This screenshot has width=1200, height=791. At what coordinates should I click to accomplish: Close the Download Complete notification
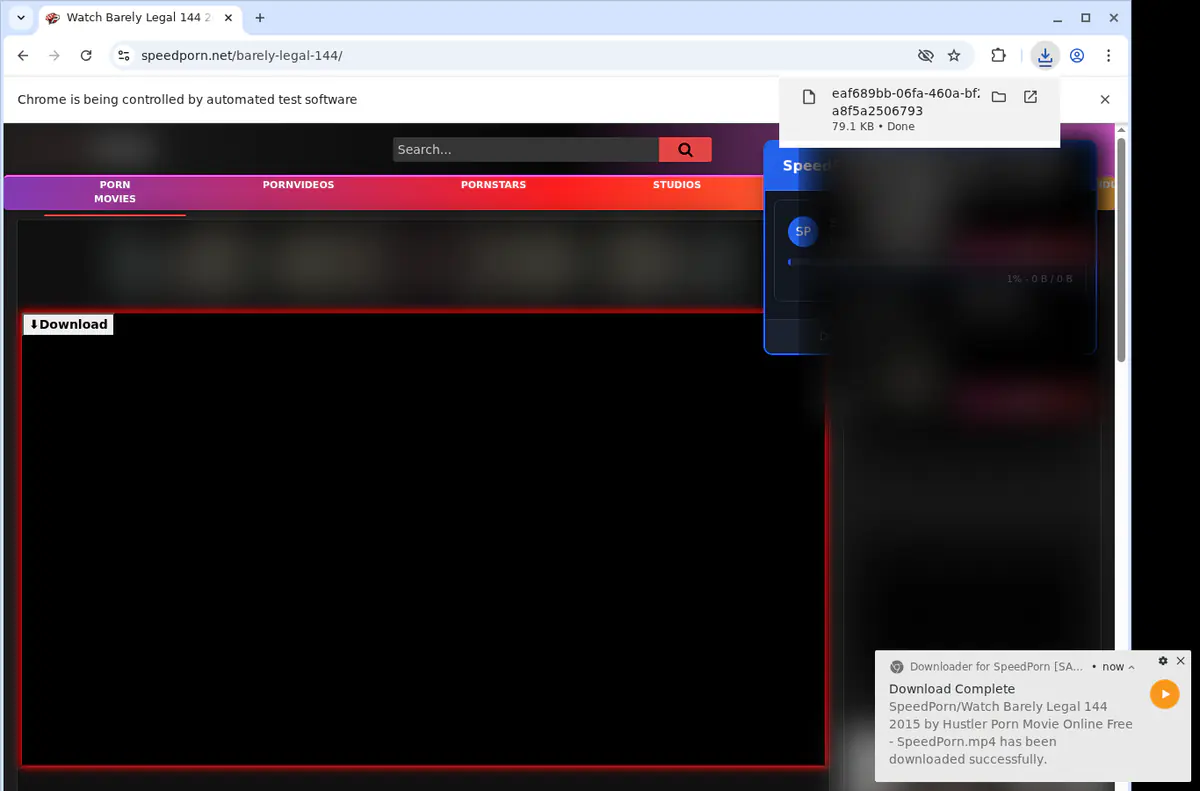point(1181,661)
